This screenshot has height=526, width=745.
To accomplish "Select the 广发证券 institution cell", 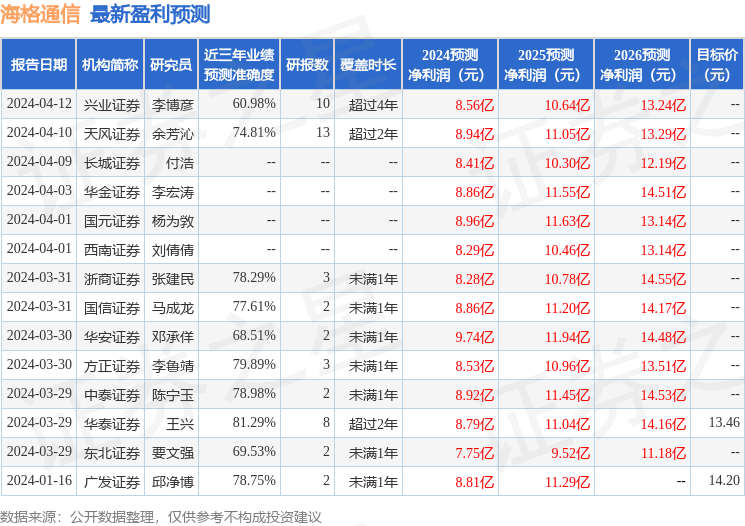I will [112, 482].
